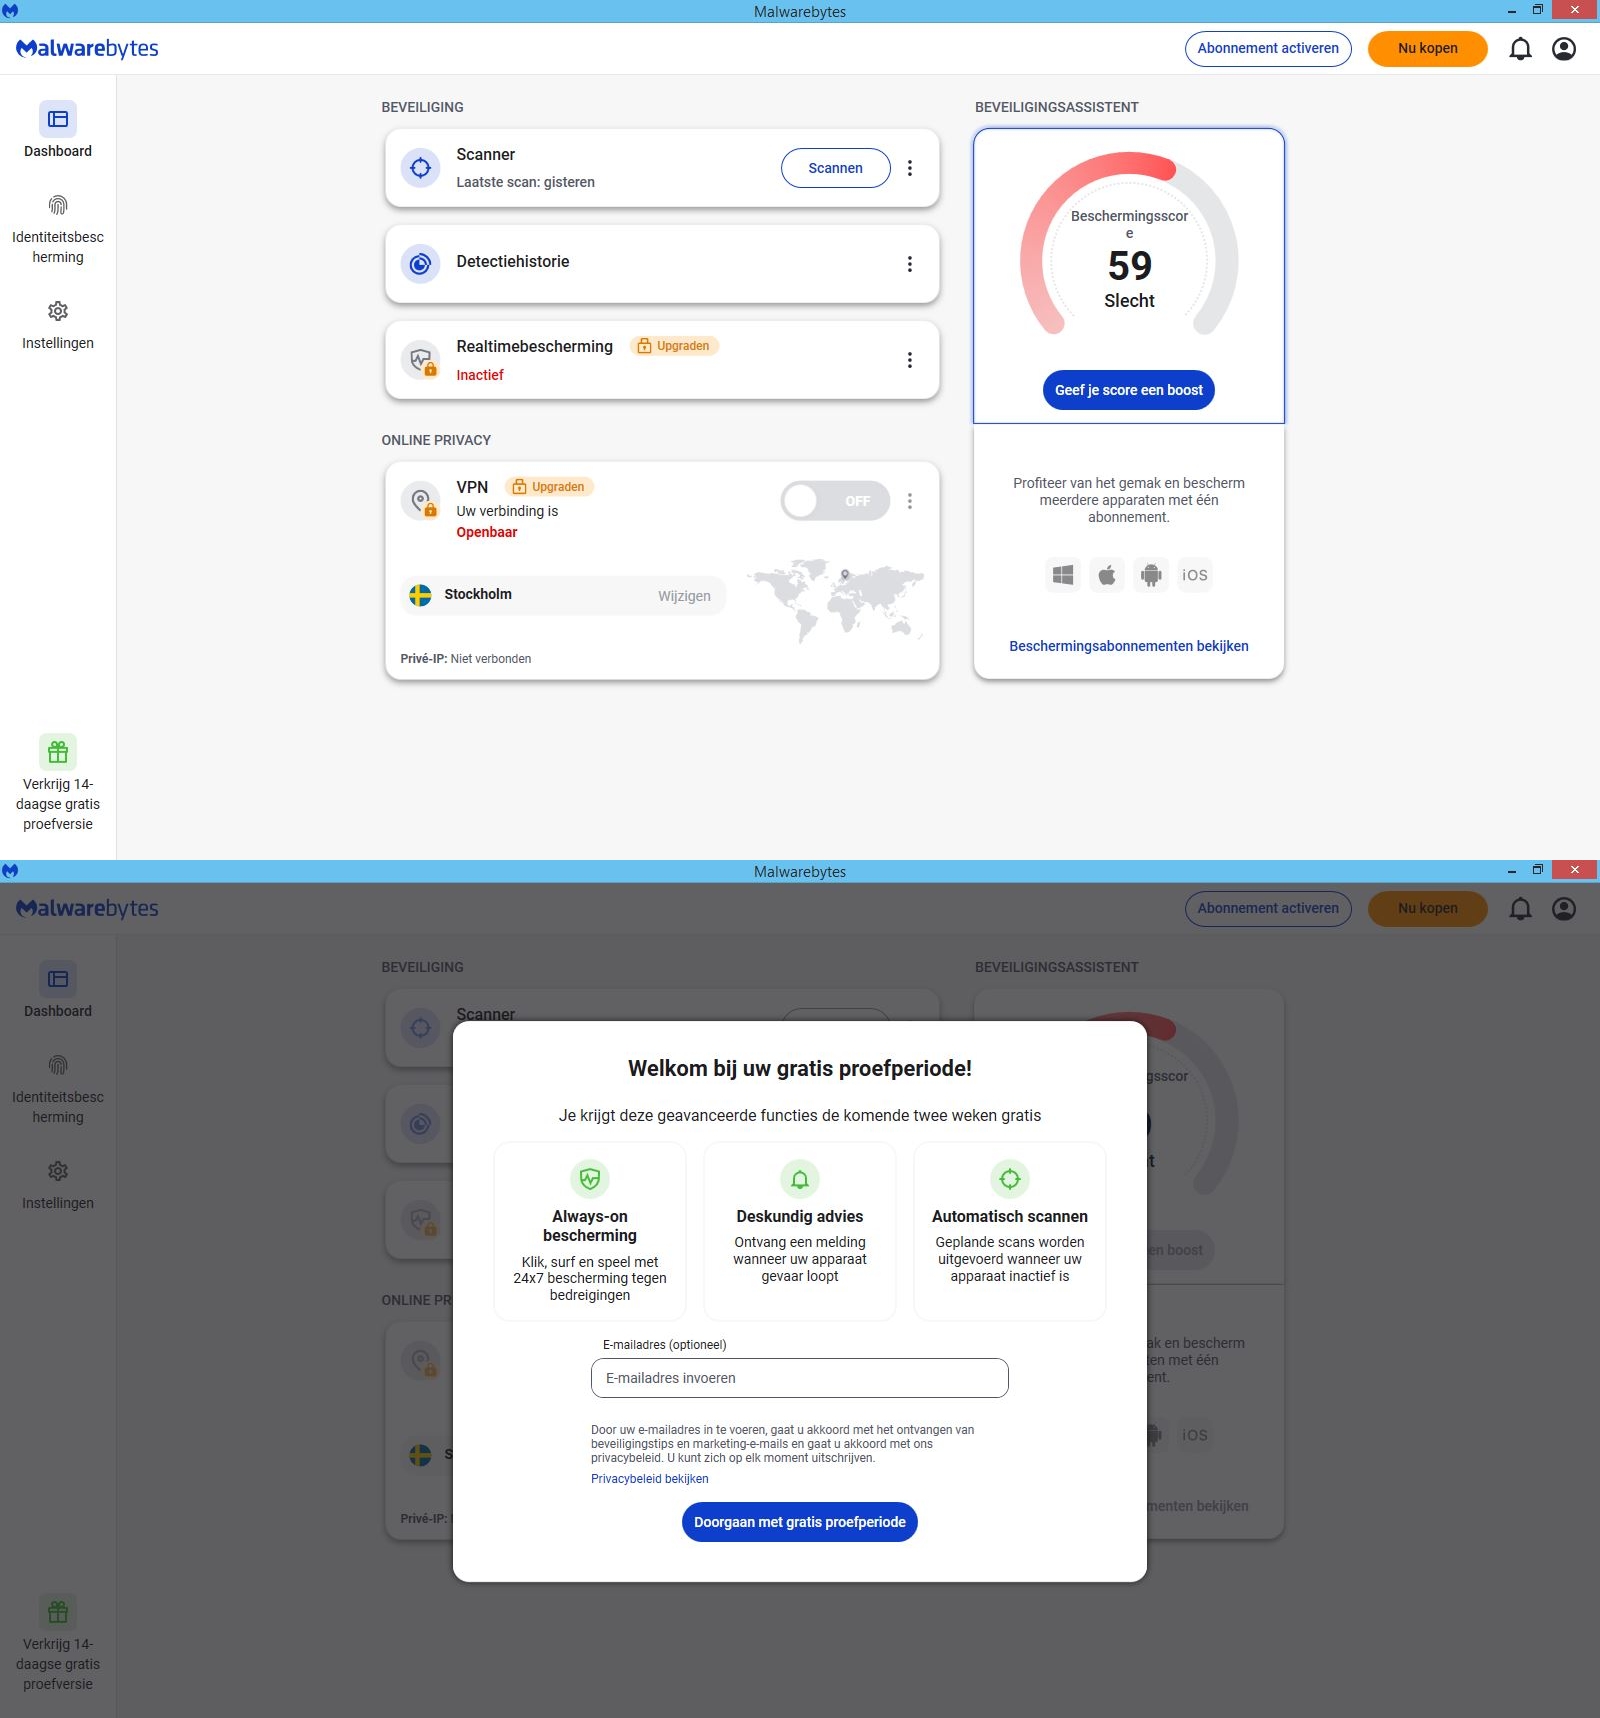The image size is (1600, 1718).
Task: Click the Malwarebytes logo in upper window
Action: click(x=87, y=49)
